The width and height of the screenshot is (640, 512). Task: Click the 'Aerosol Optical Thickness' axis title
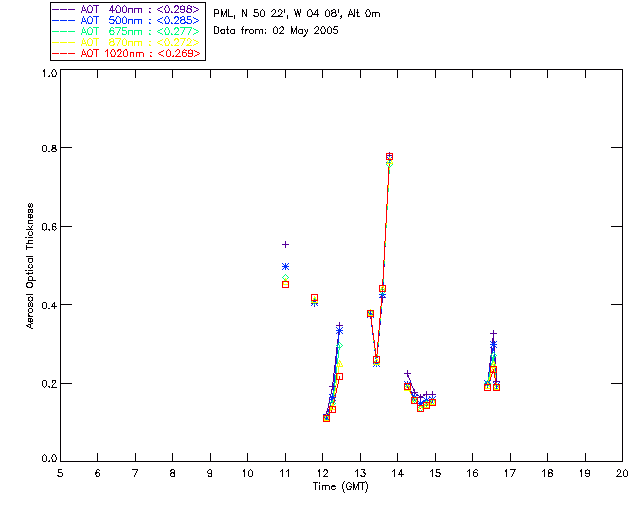point(30,266)
